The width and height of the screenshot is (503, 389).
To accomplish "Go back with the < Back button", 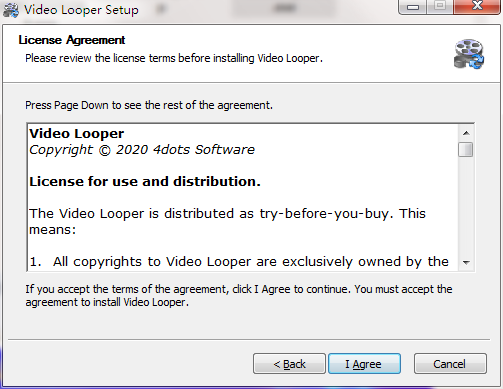I will point(289,364).
